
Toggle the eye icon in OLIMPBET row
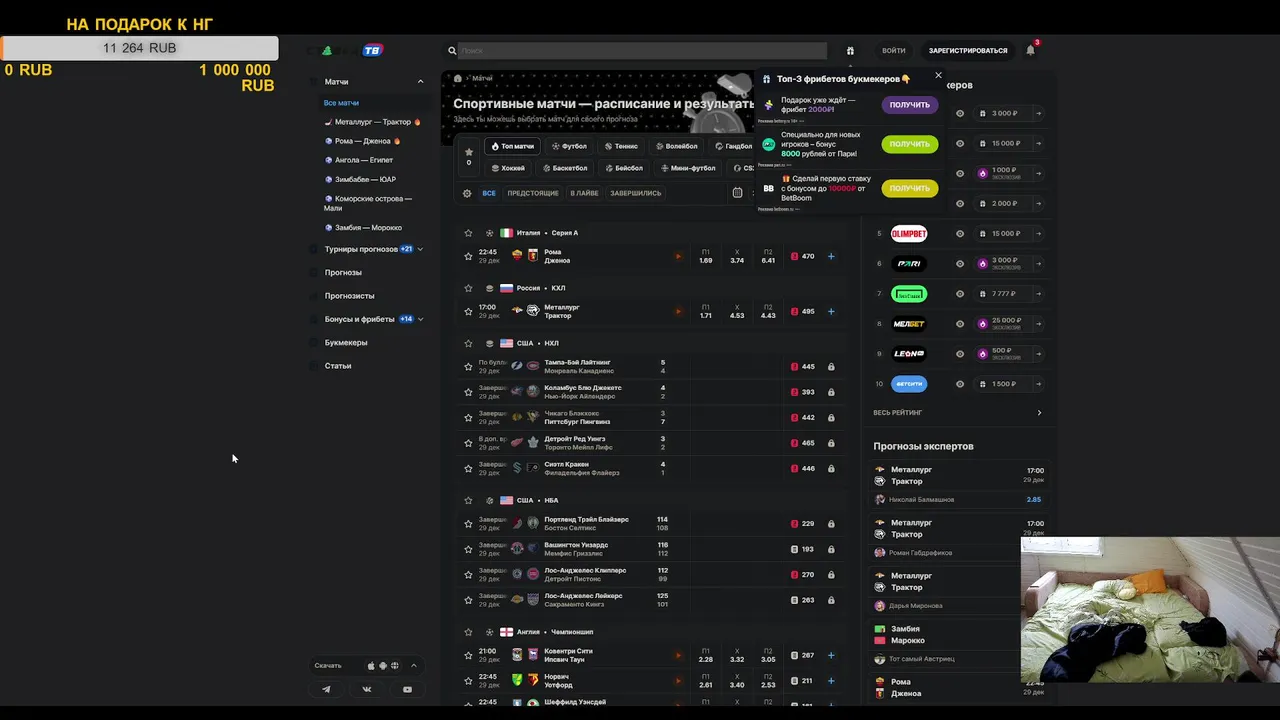[x=960, y=234]
